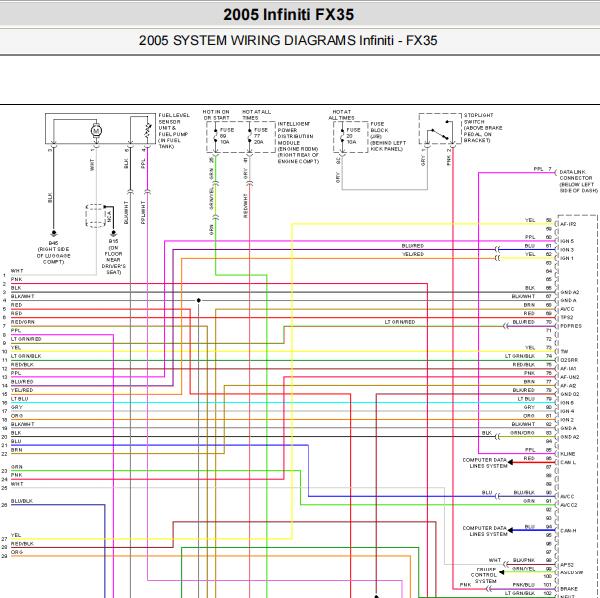Click the 'B15 (ON FLOOR NEAR DRIVER'S SEAT)' label
Image resolution: width=600 pixels, height=598 pixels.
(x=113, y=257)
